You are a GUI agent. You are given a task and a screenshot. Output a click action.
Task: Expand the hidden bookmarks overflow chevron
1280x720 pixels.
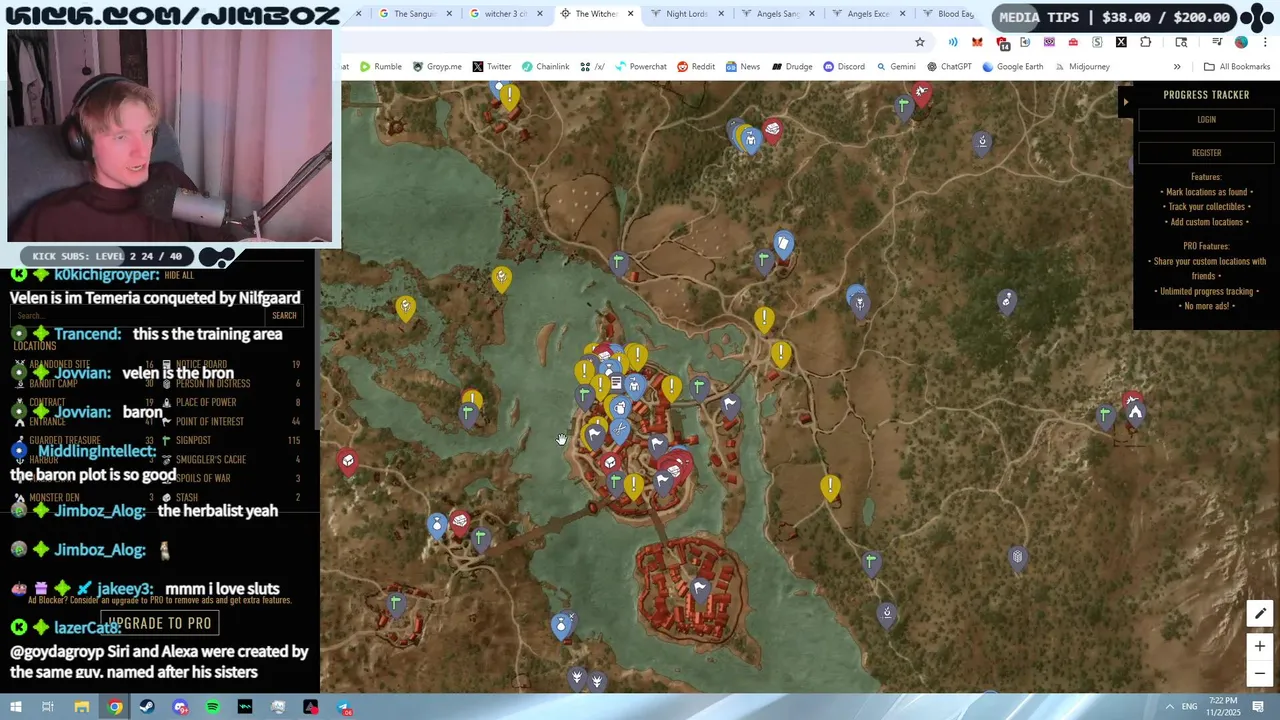click(1177, 67)
